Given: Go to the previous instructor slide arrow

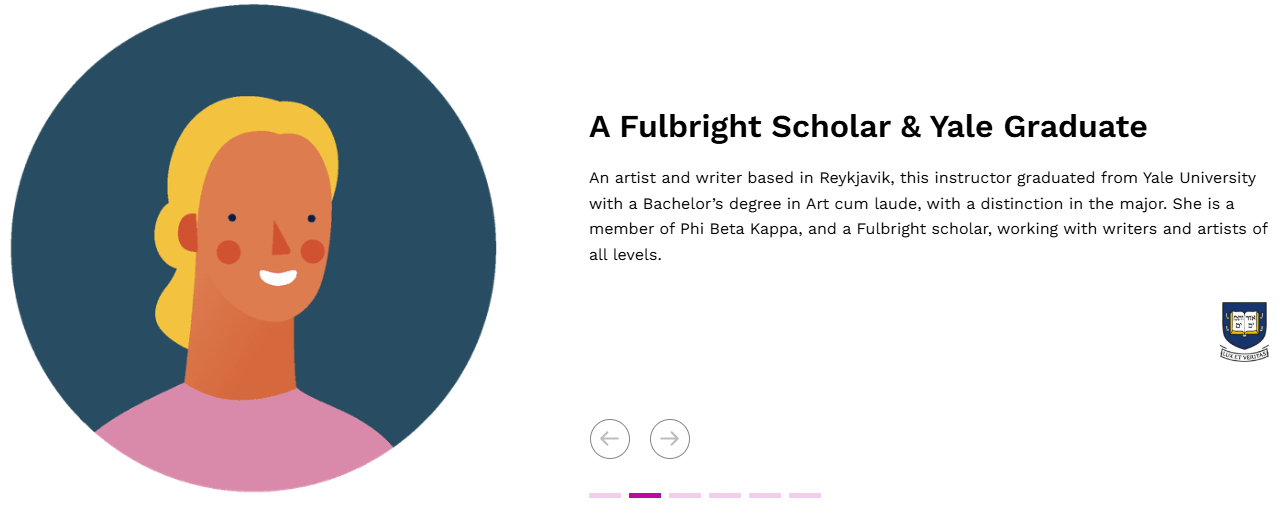Looking at the screenshot, I should click(610, 438).
